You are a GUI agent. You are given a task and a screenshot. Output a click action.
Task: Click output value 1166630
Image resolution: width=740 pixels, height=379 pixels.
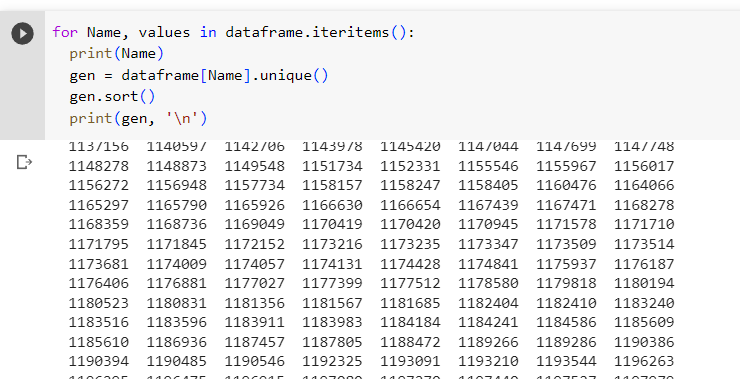click(332, 205)
